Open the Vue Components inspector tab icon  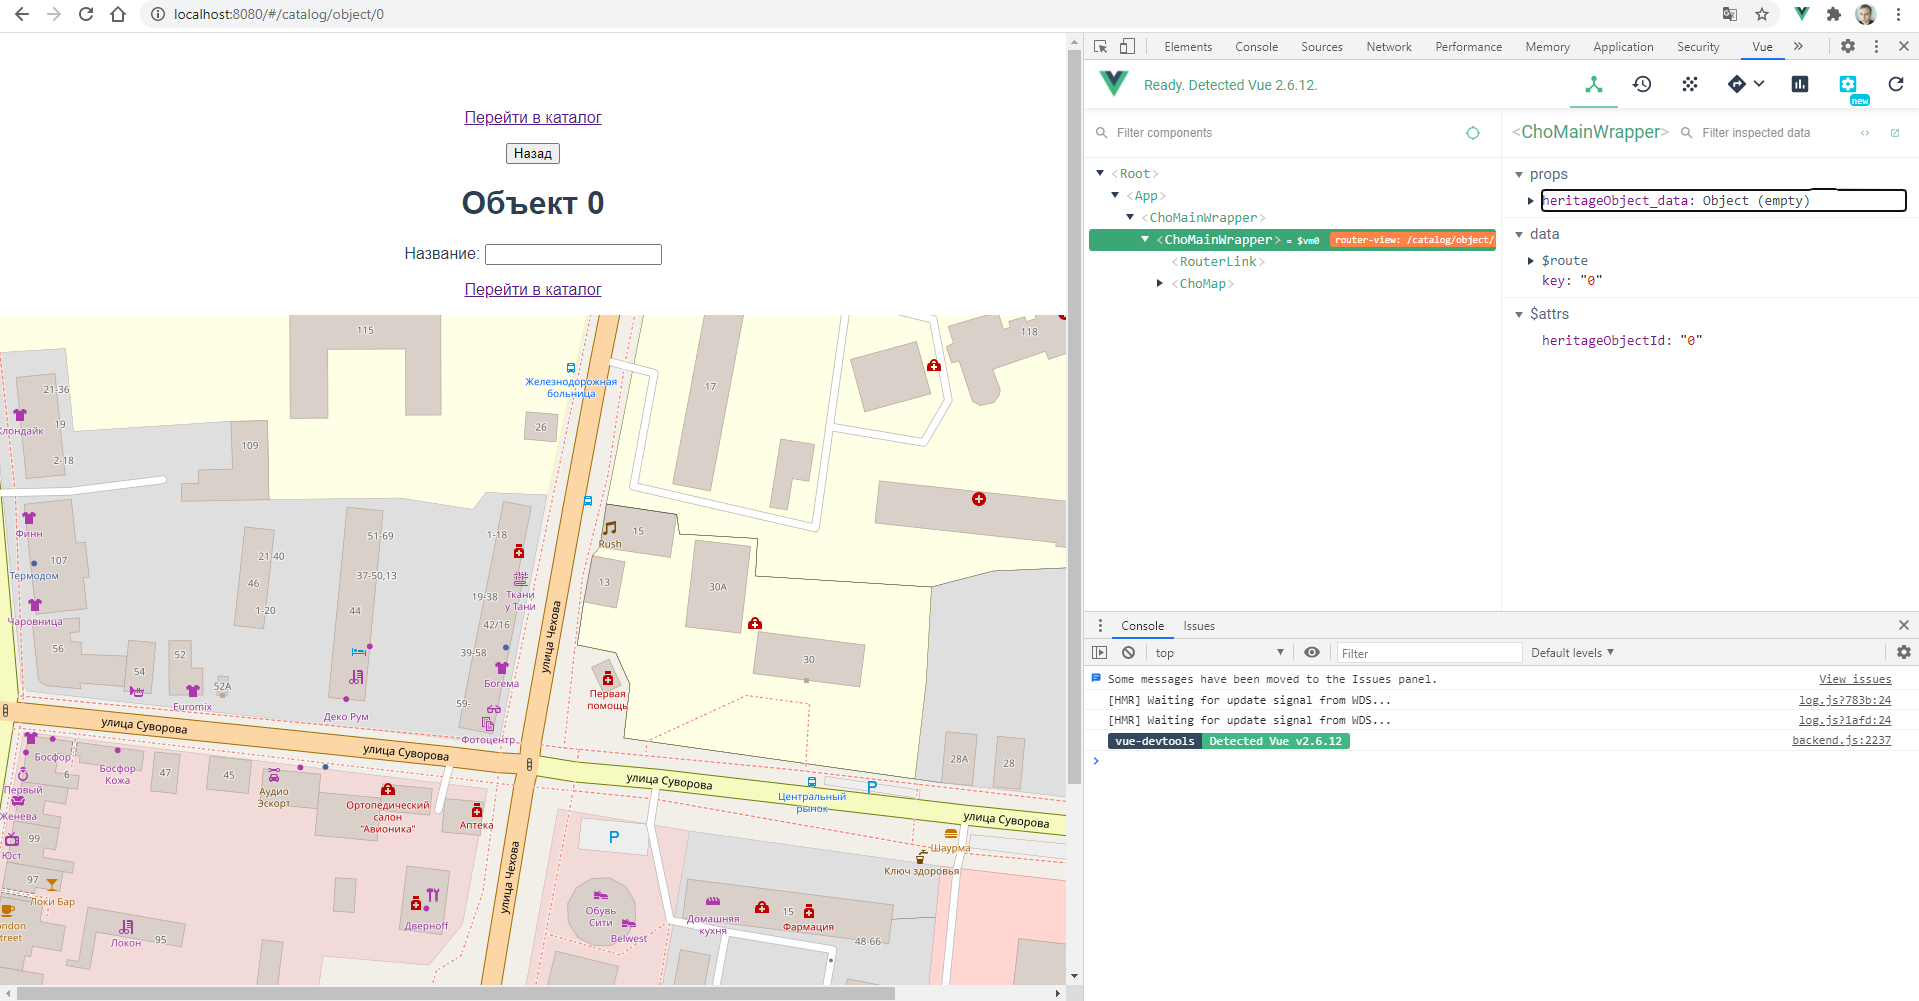tap(1594, 85)
